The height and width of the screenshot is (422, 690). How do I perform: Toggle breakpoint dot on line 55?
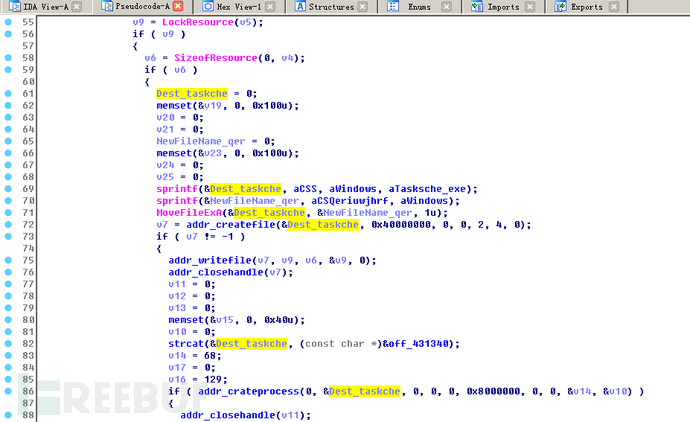tap(8, 22)
